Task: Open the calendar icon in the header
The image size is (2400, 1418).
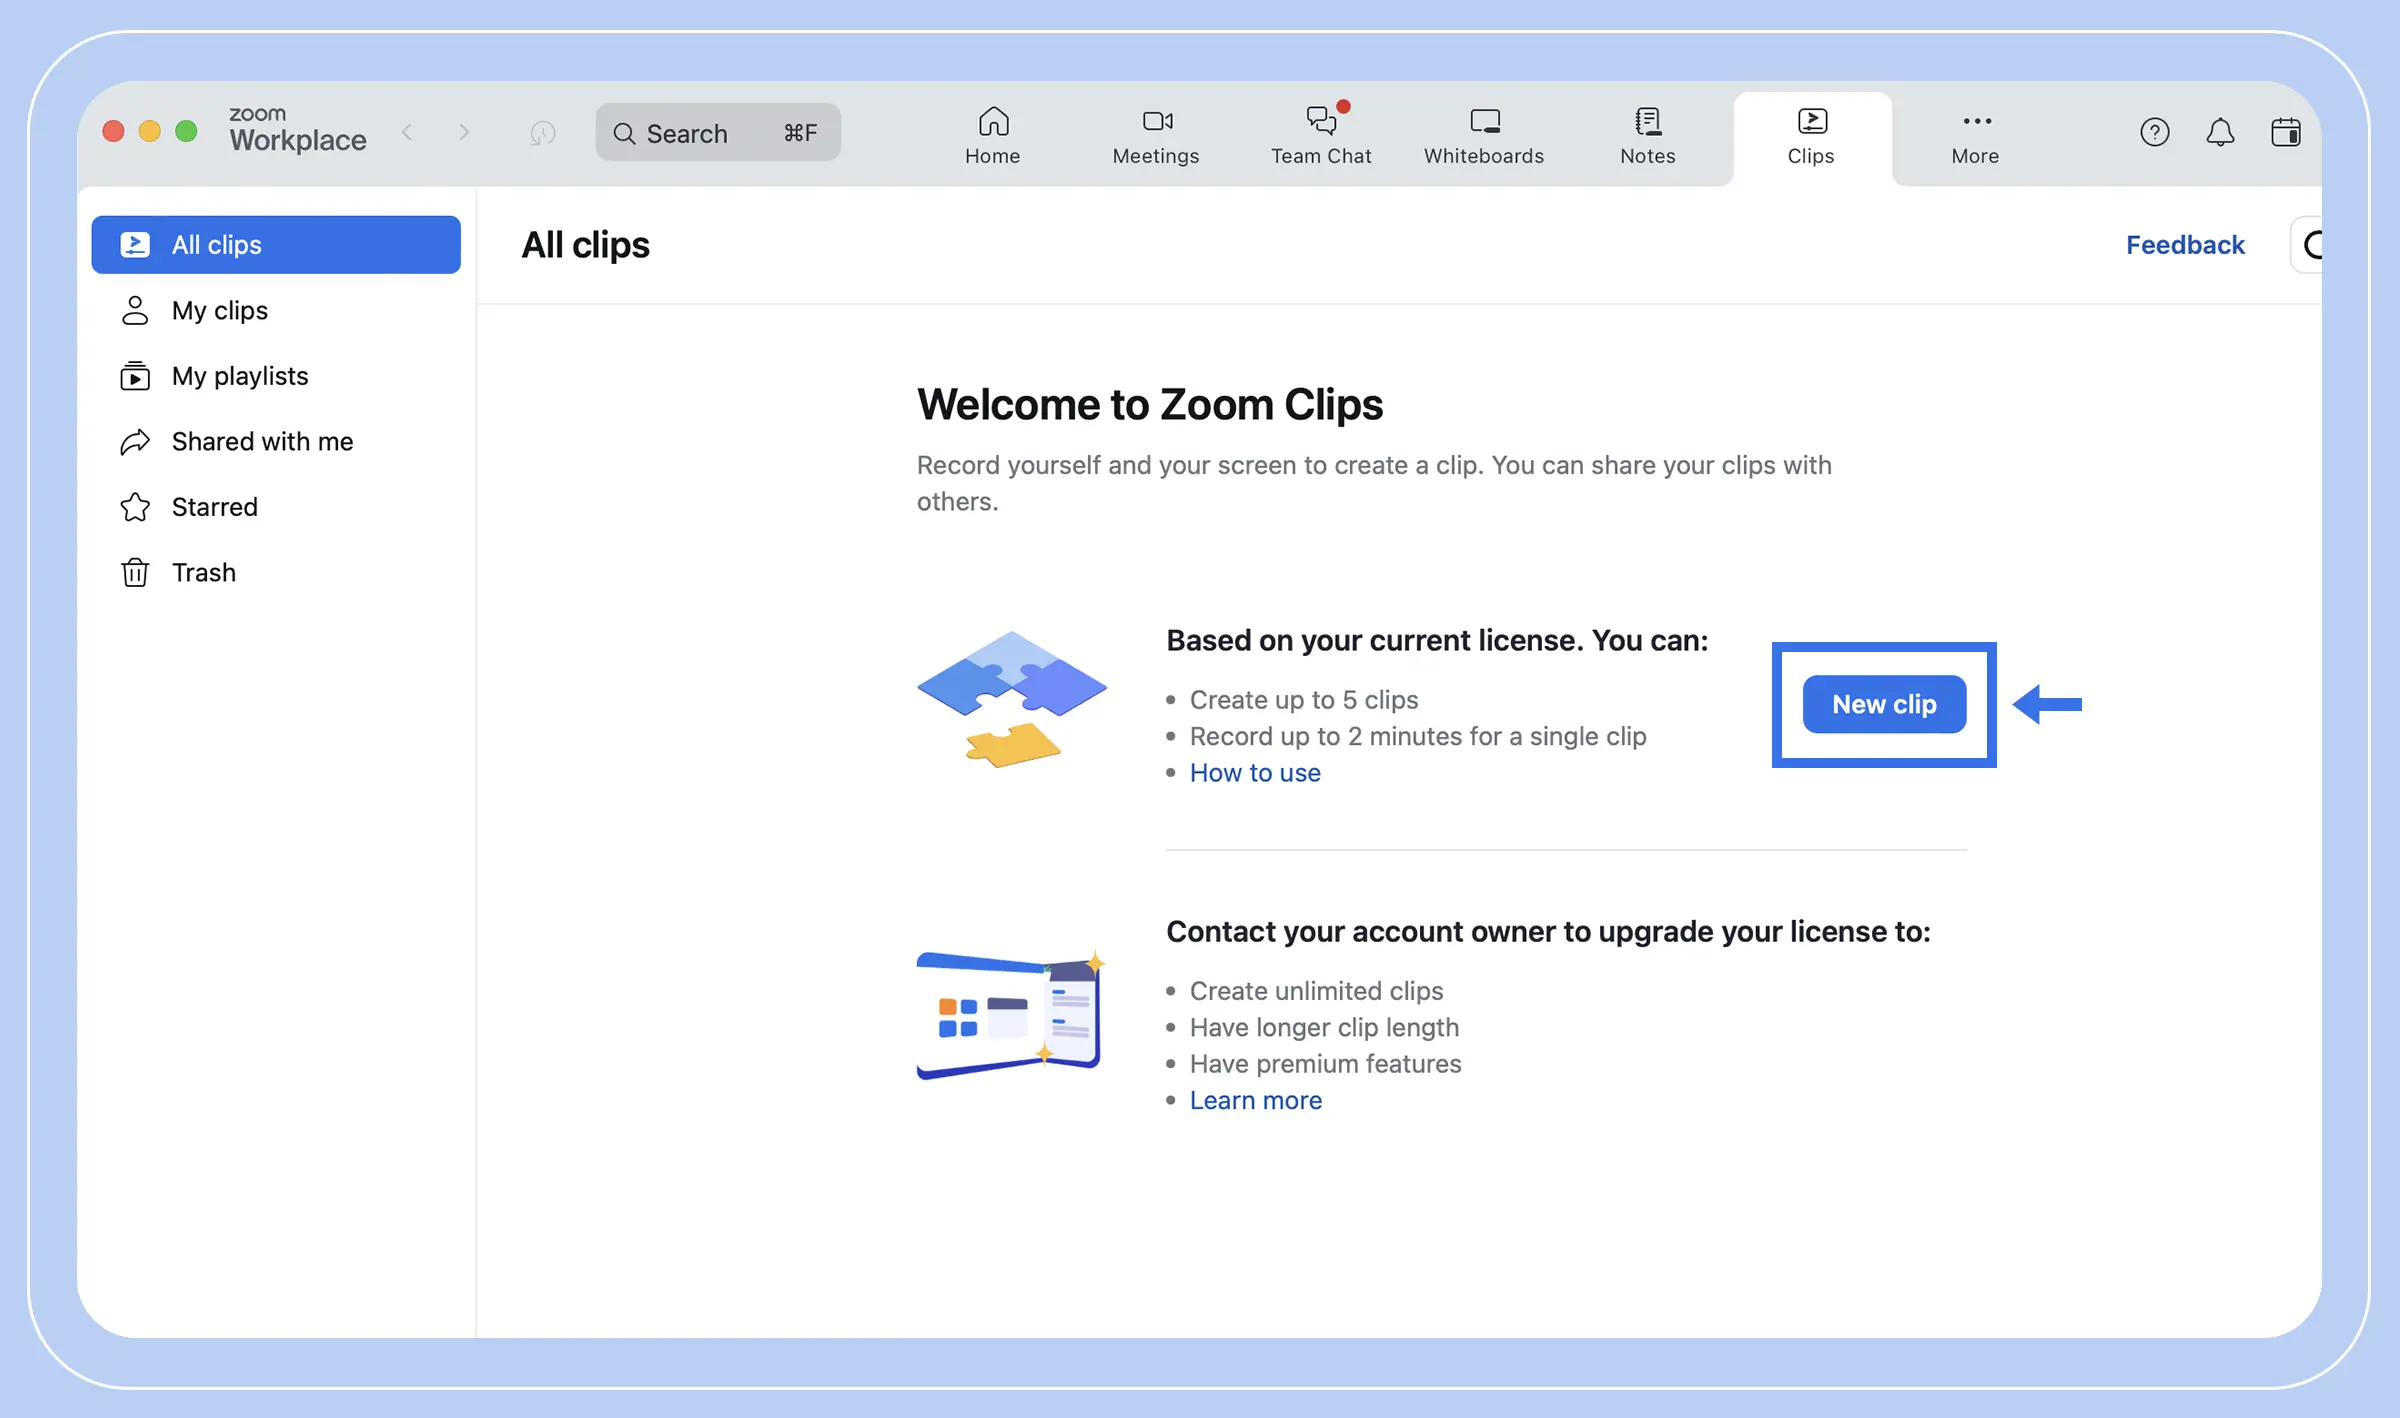Action: 2285,132
